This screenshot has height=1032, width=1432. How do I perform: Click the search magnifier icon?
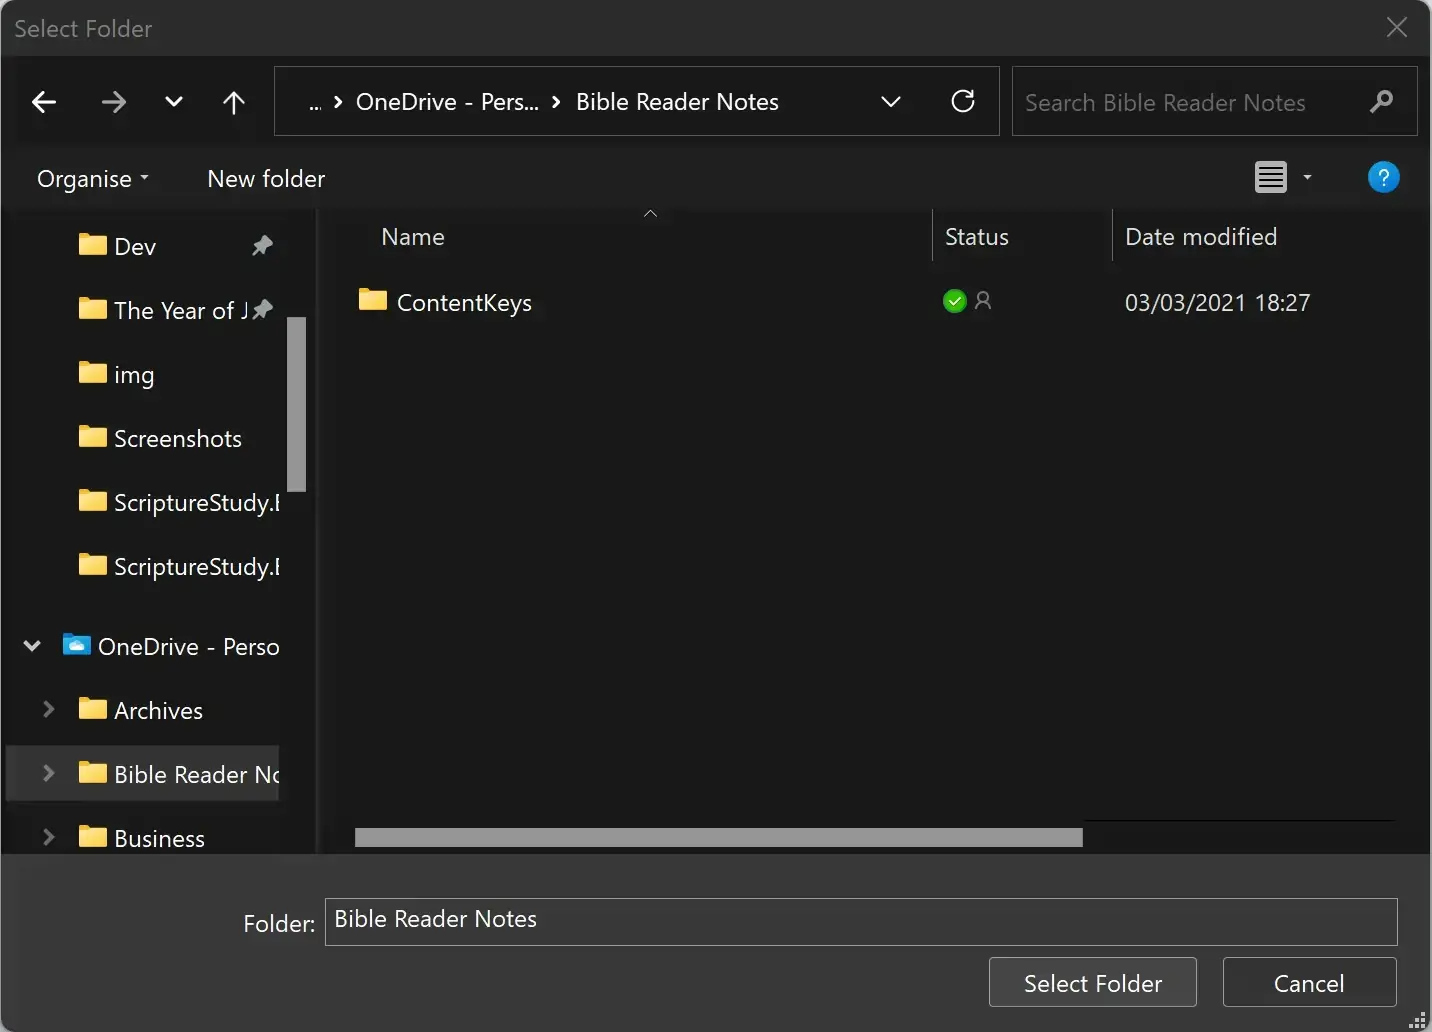coord(1382,101)
